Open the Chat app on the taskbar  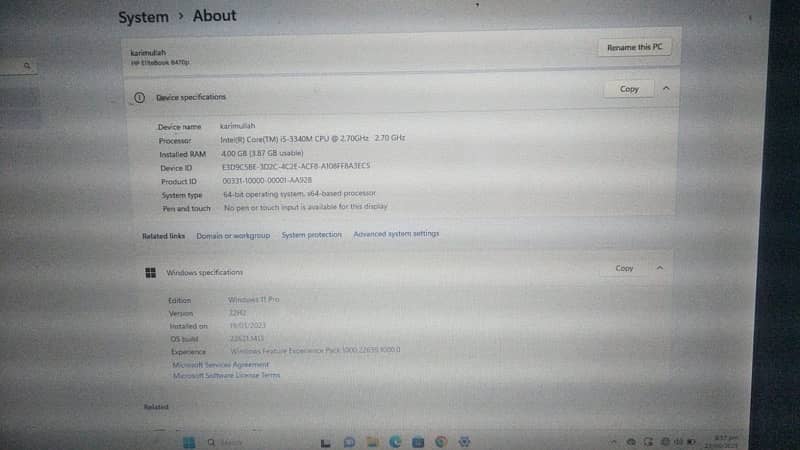pos(349,442)
